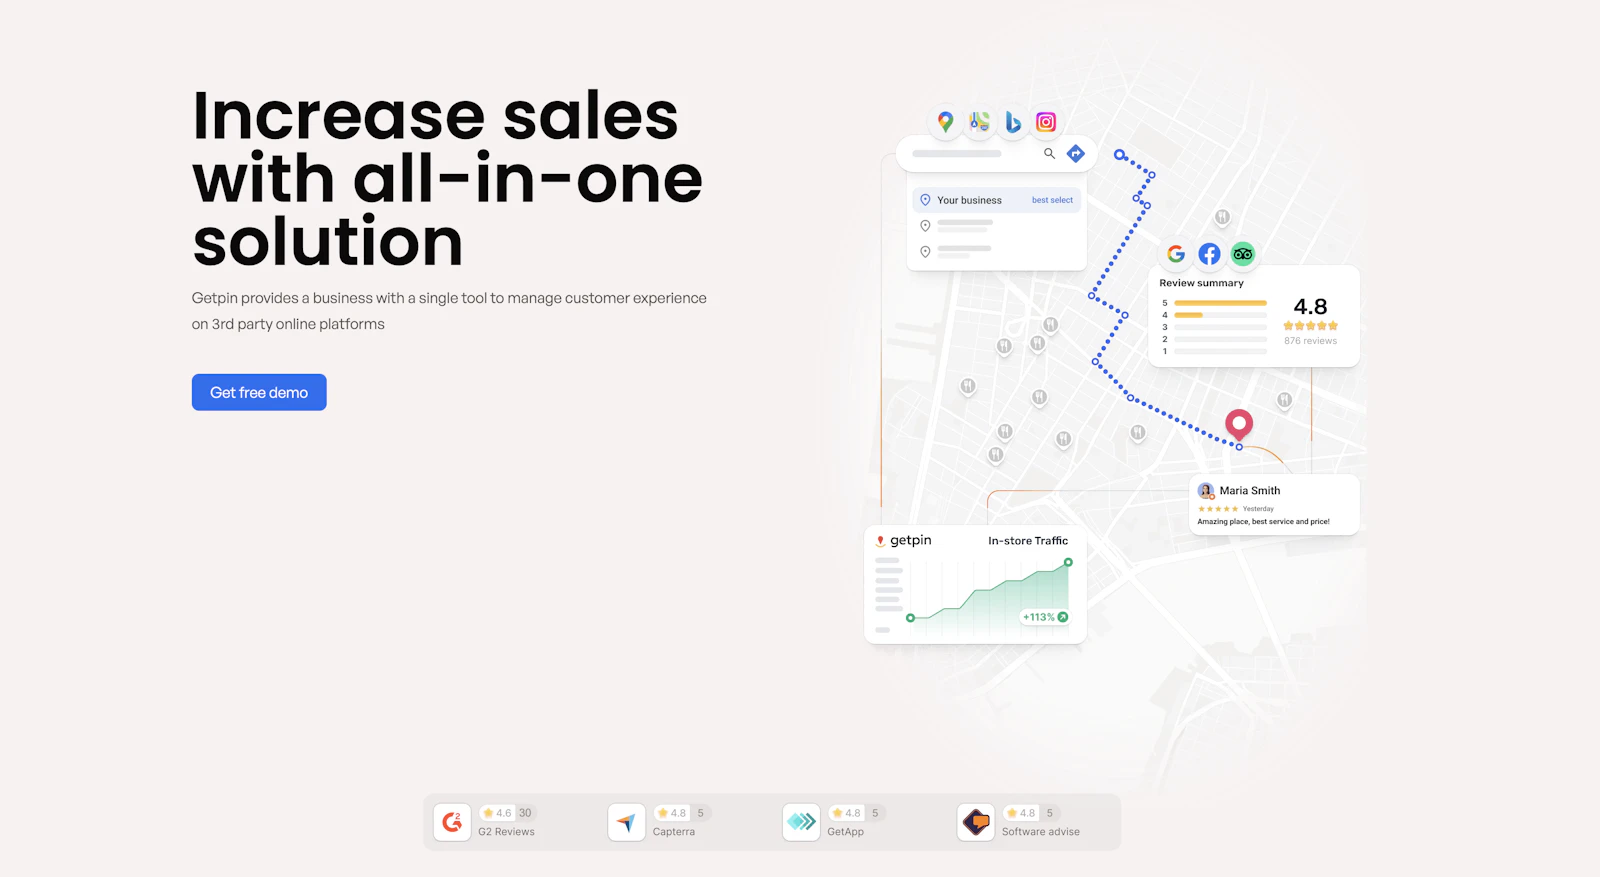Click the Capterra 4.8 star rating

pos(672,813)
